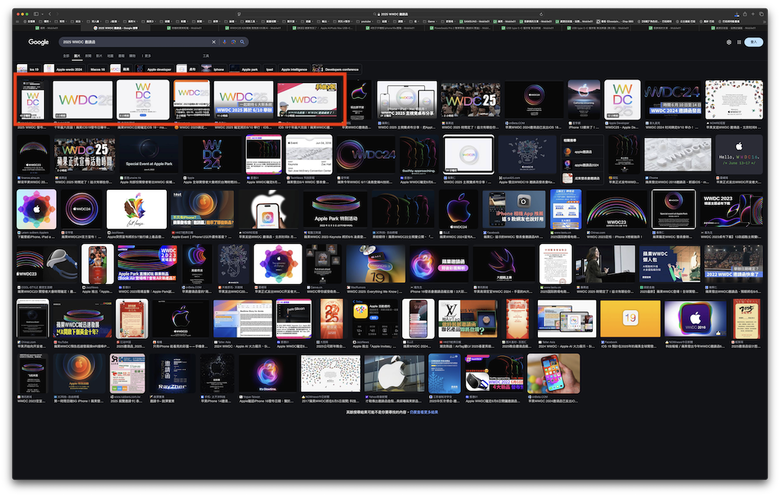Open the Hello WWDC18 code thumbnail
Viewport: 780px width, 496px height.
(x=739, y=154)
